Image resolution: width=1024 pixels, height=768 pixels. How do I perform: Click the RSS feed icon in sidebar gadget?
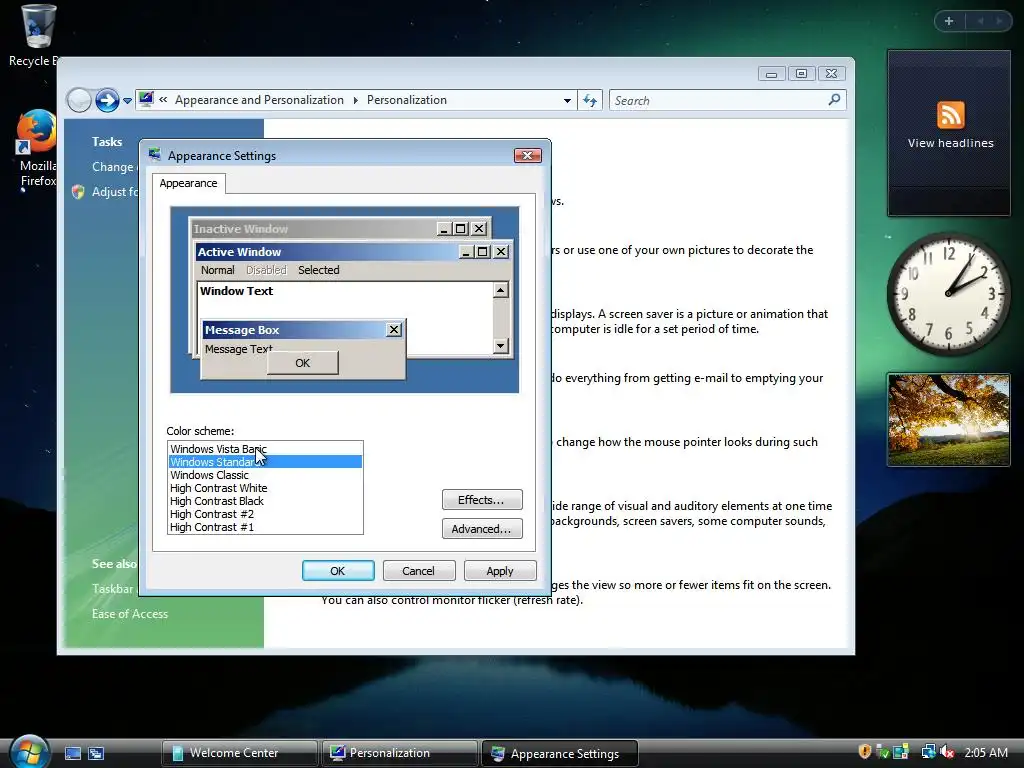[x=950, y=115]
